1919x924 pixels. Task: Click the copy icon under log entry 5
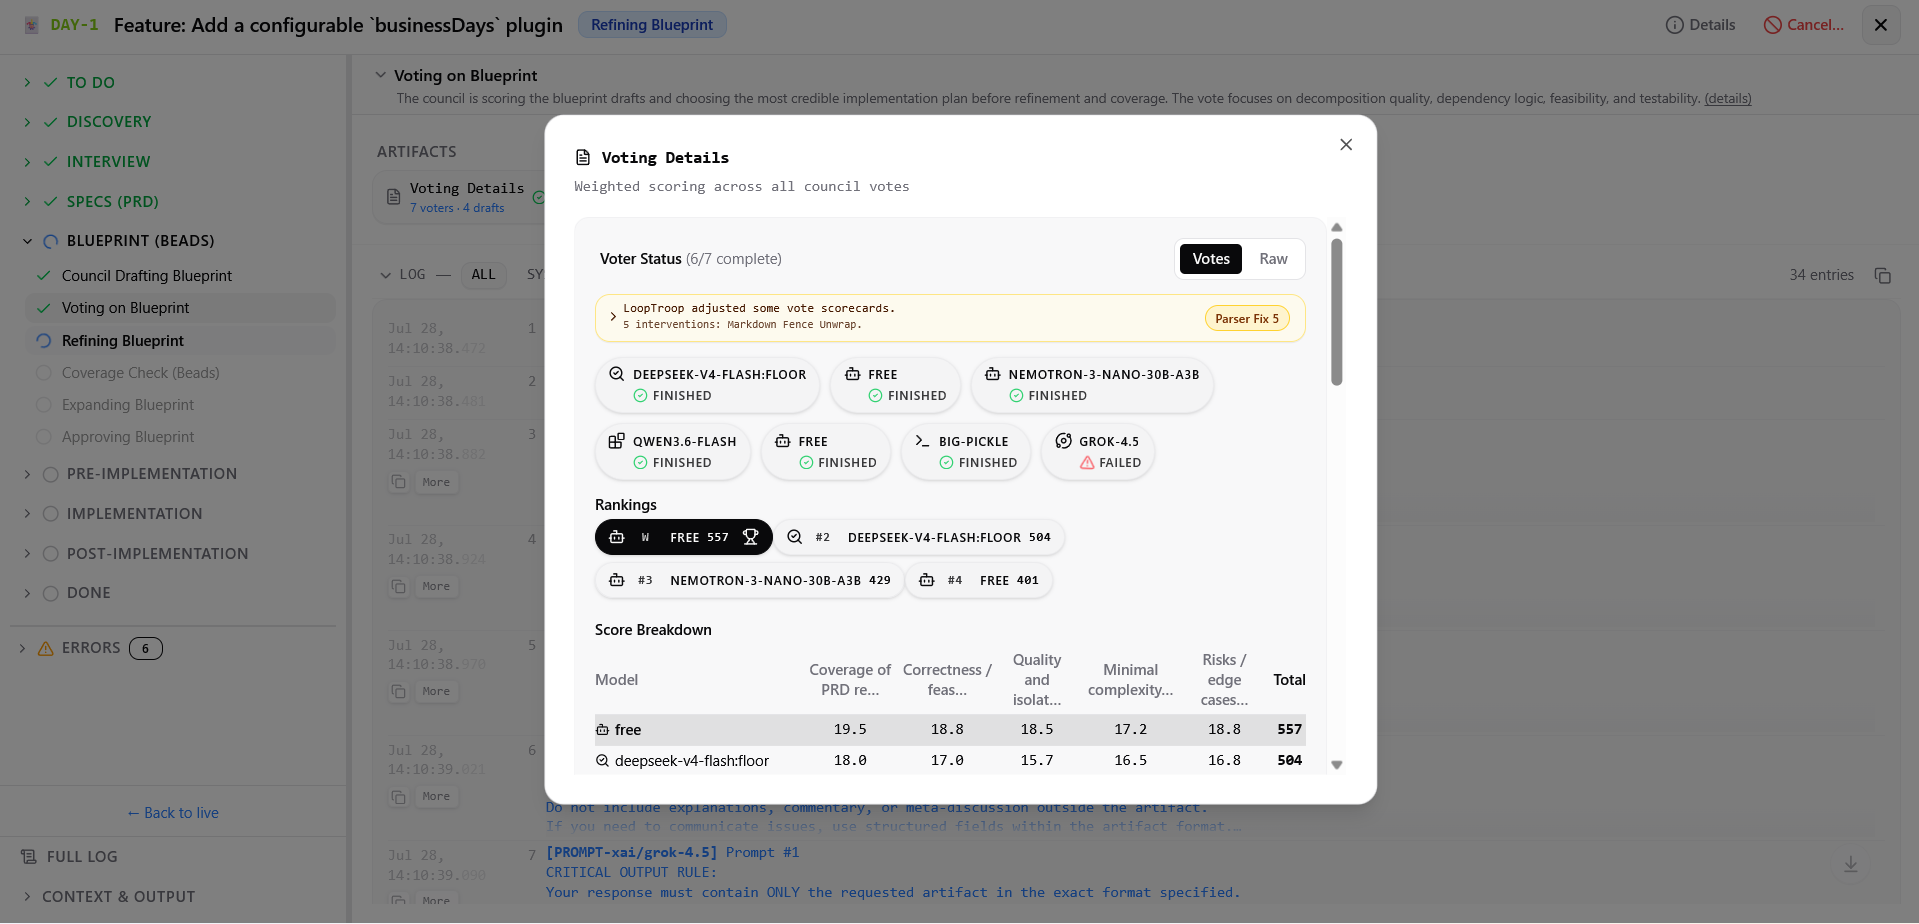click(399, 691)
